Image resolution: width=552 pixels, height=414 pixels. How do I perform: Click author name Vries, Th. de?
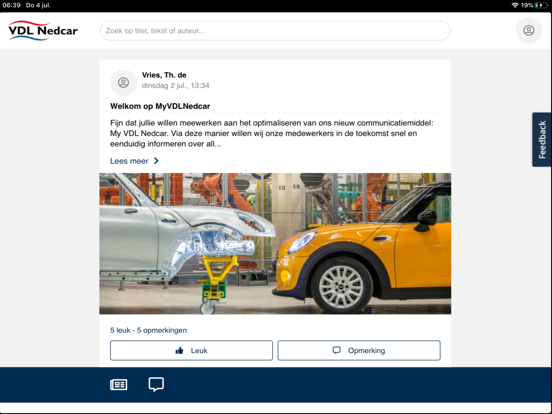pos(164,75)
